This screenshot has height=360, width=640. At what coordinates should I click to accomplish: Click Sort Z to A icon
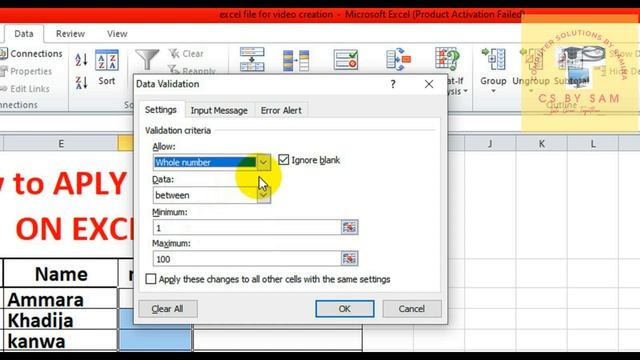coord(81,82)
